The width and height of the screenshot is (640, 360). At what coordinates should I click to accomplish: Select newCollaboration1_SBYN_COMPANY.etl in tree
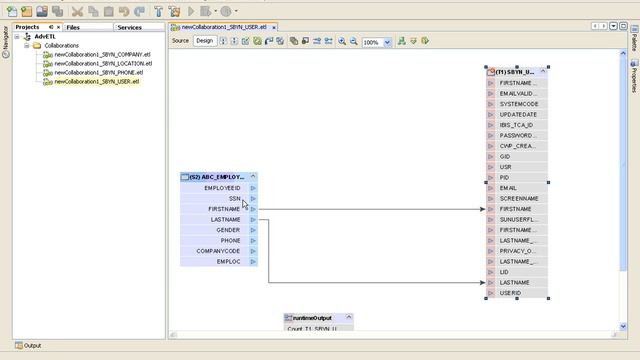point(102,54)
